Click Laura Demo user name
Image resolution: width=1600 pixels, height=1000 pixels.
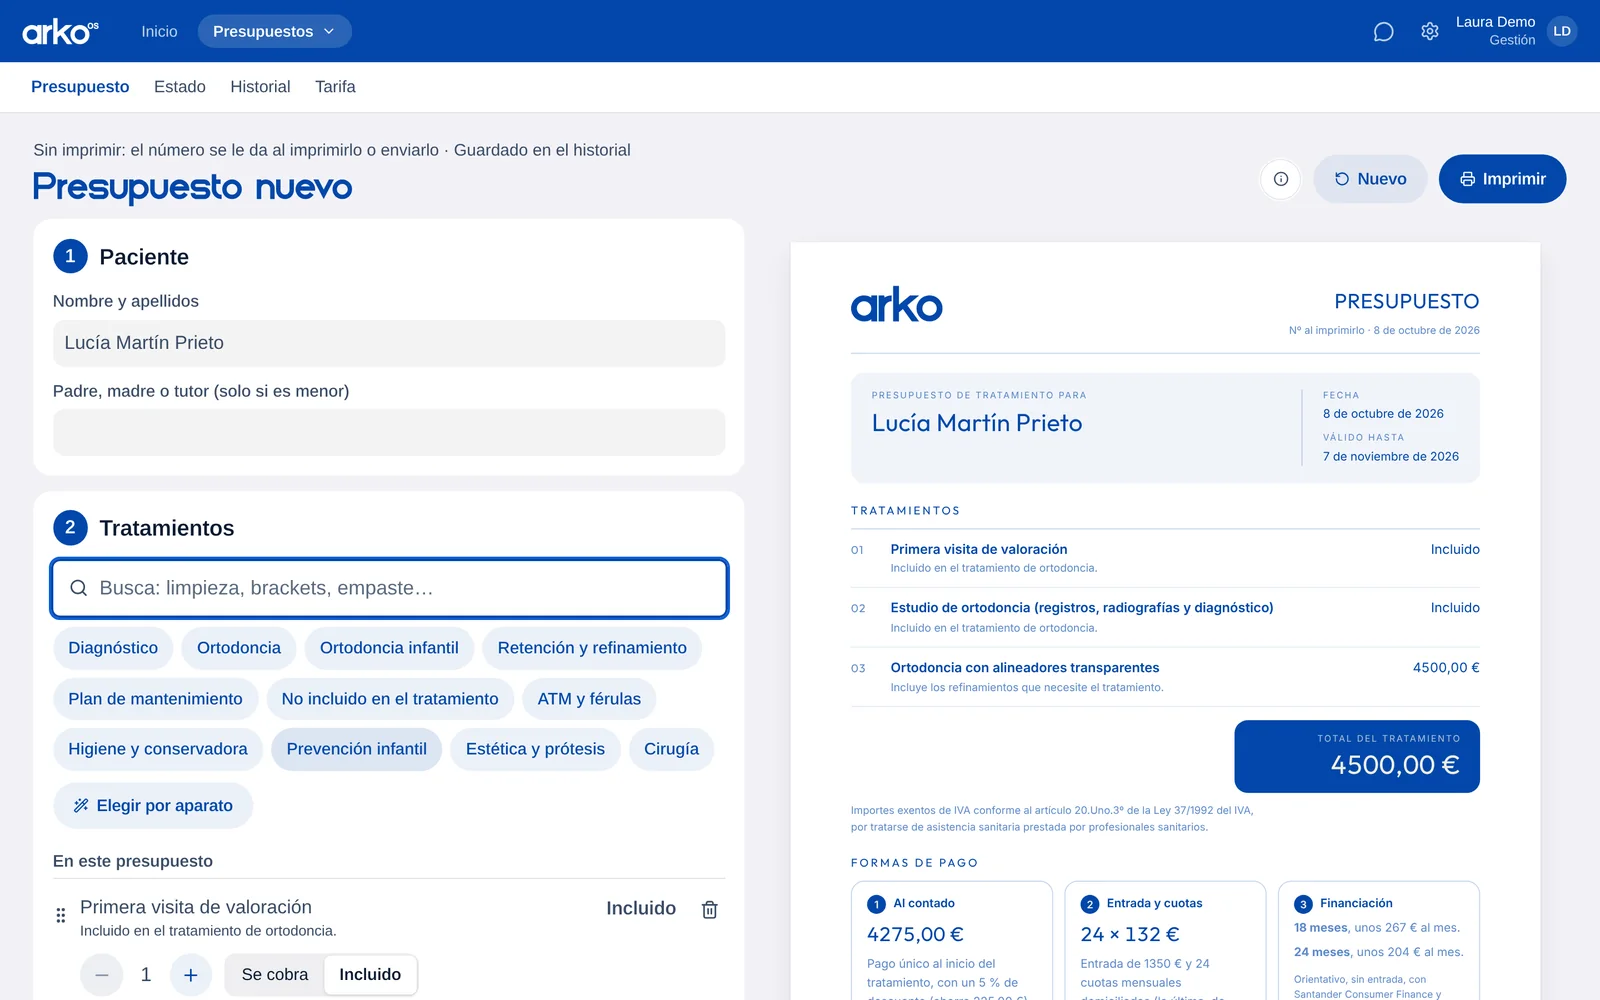click(1495, 22)
